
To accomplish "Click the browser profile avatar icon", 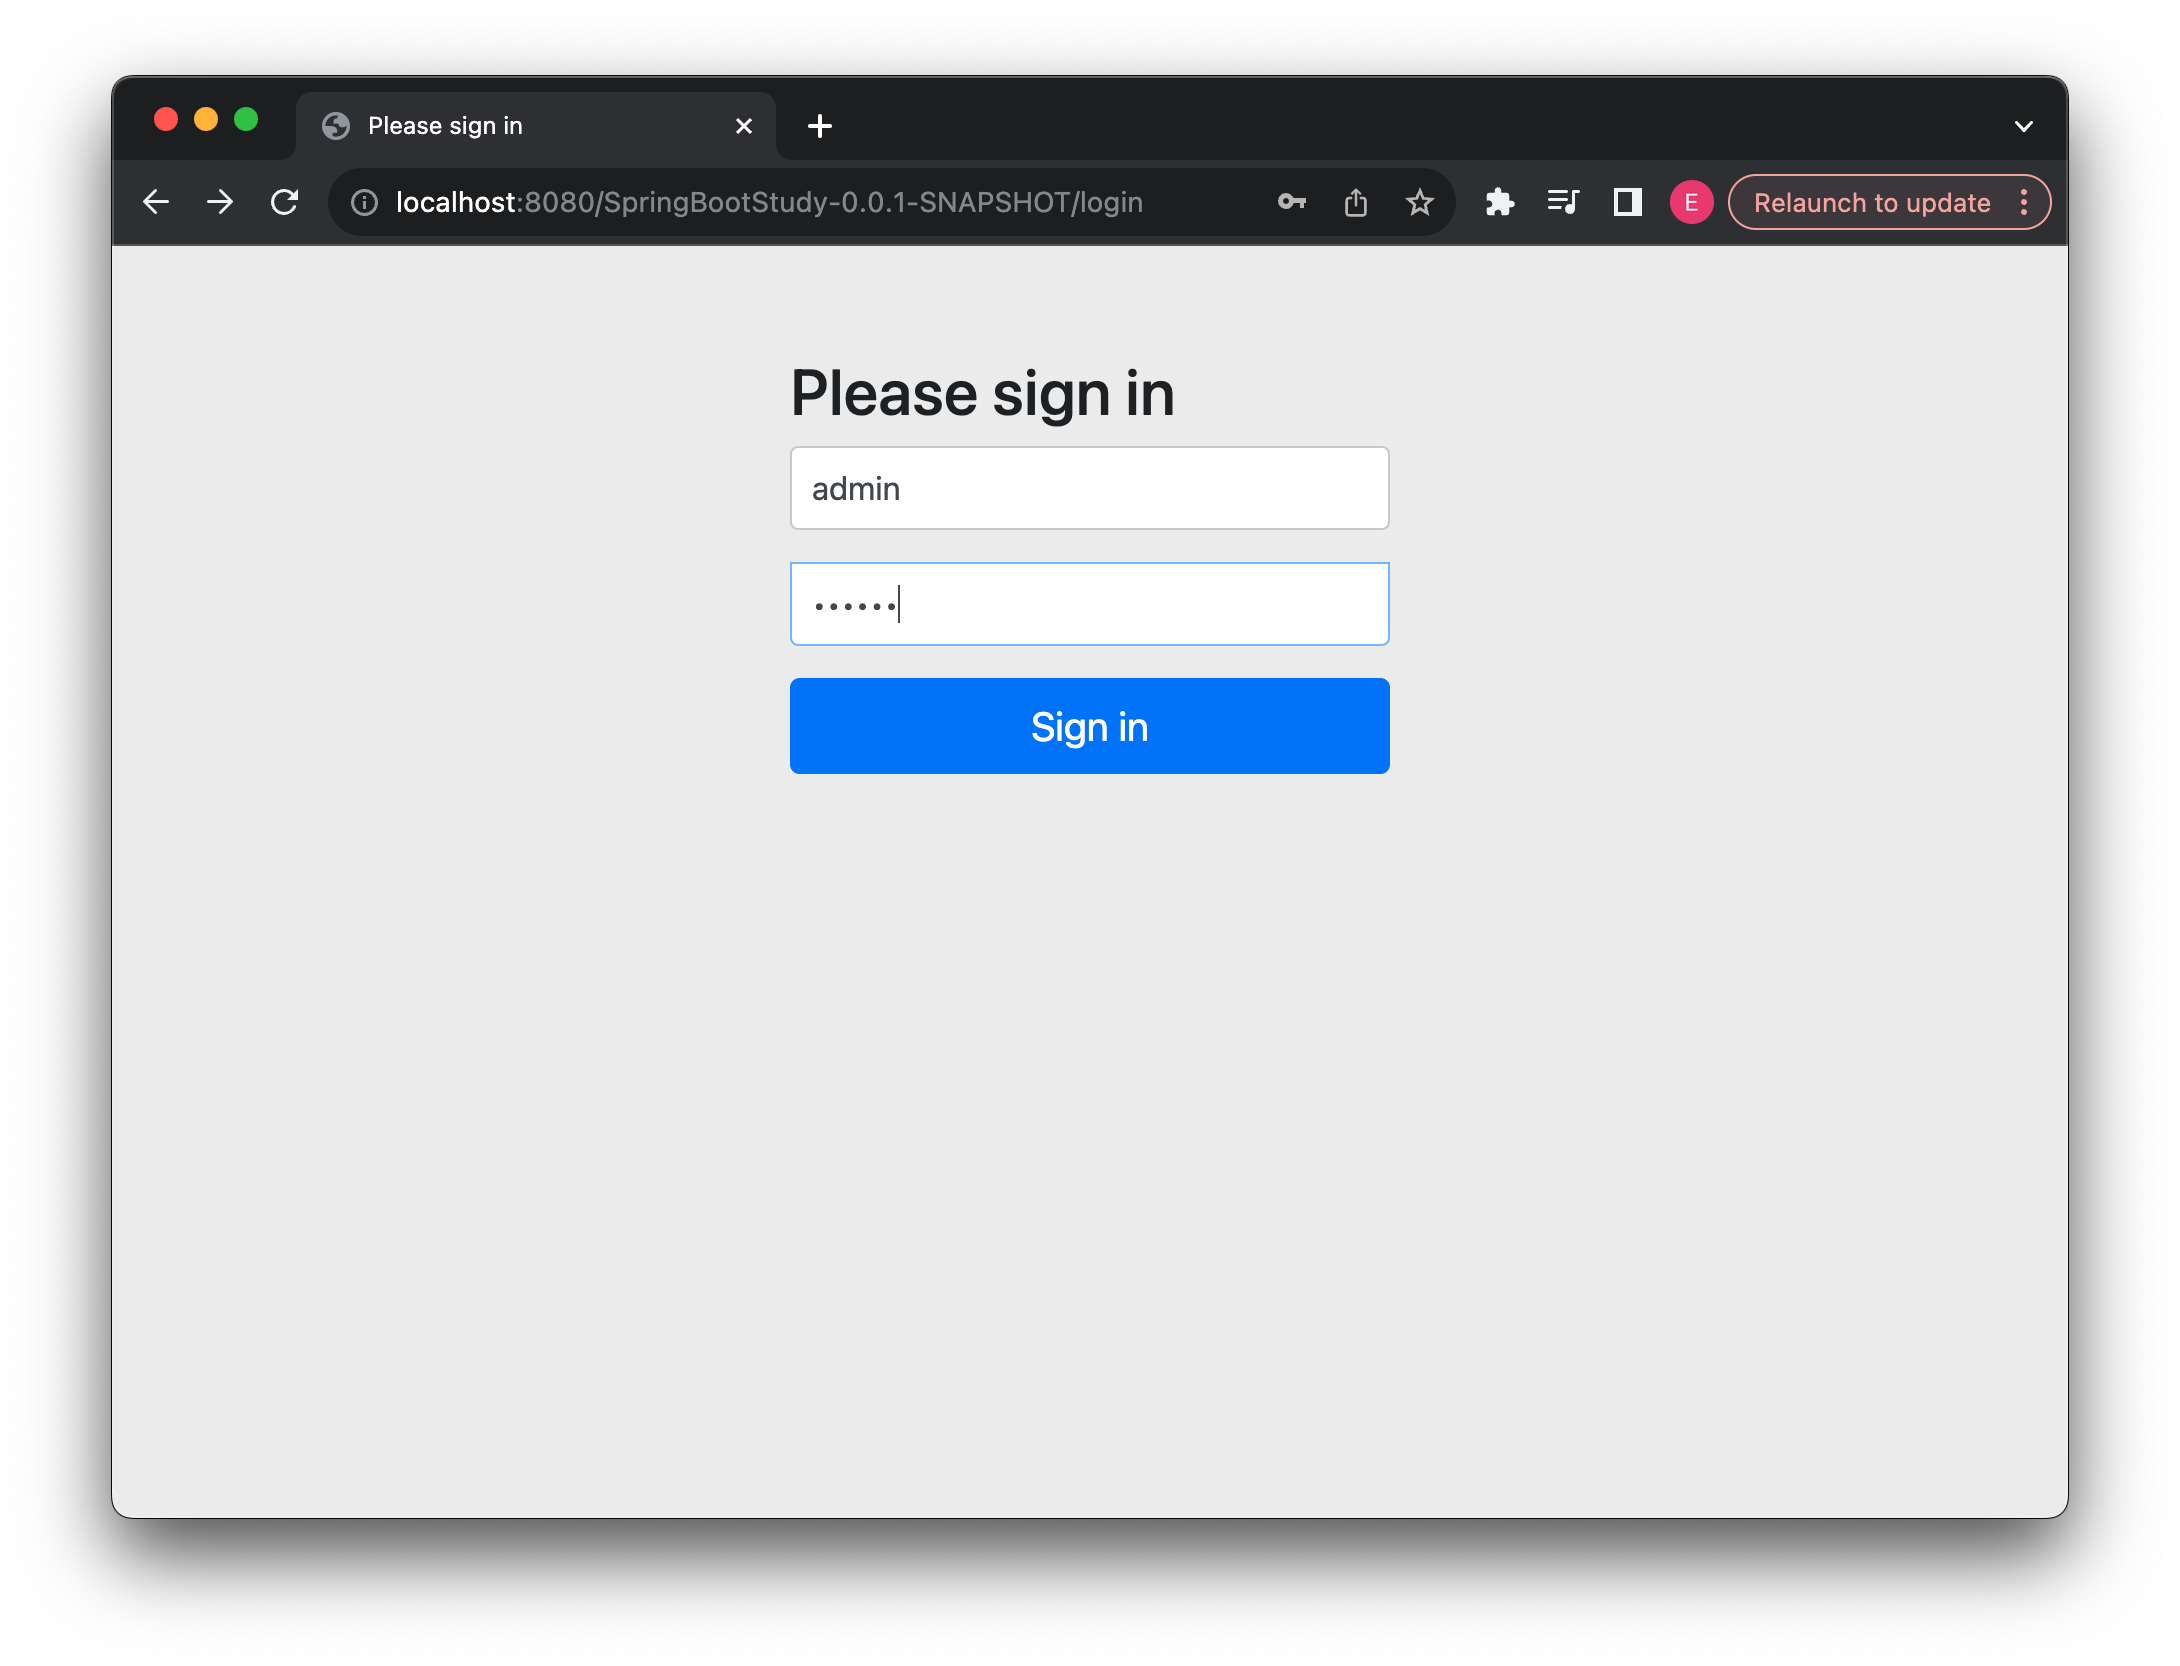I will click(x=1690, y=203).
